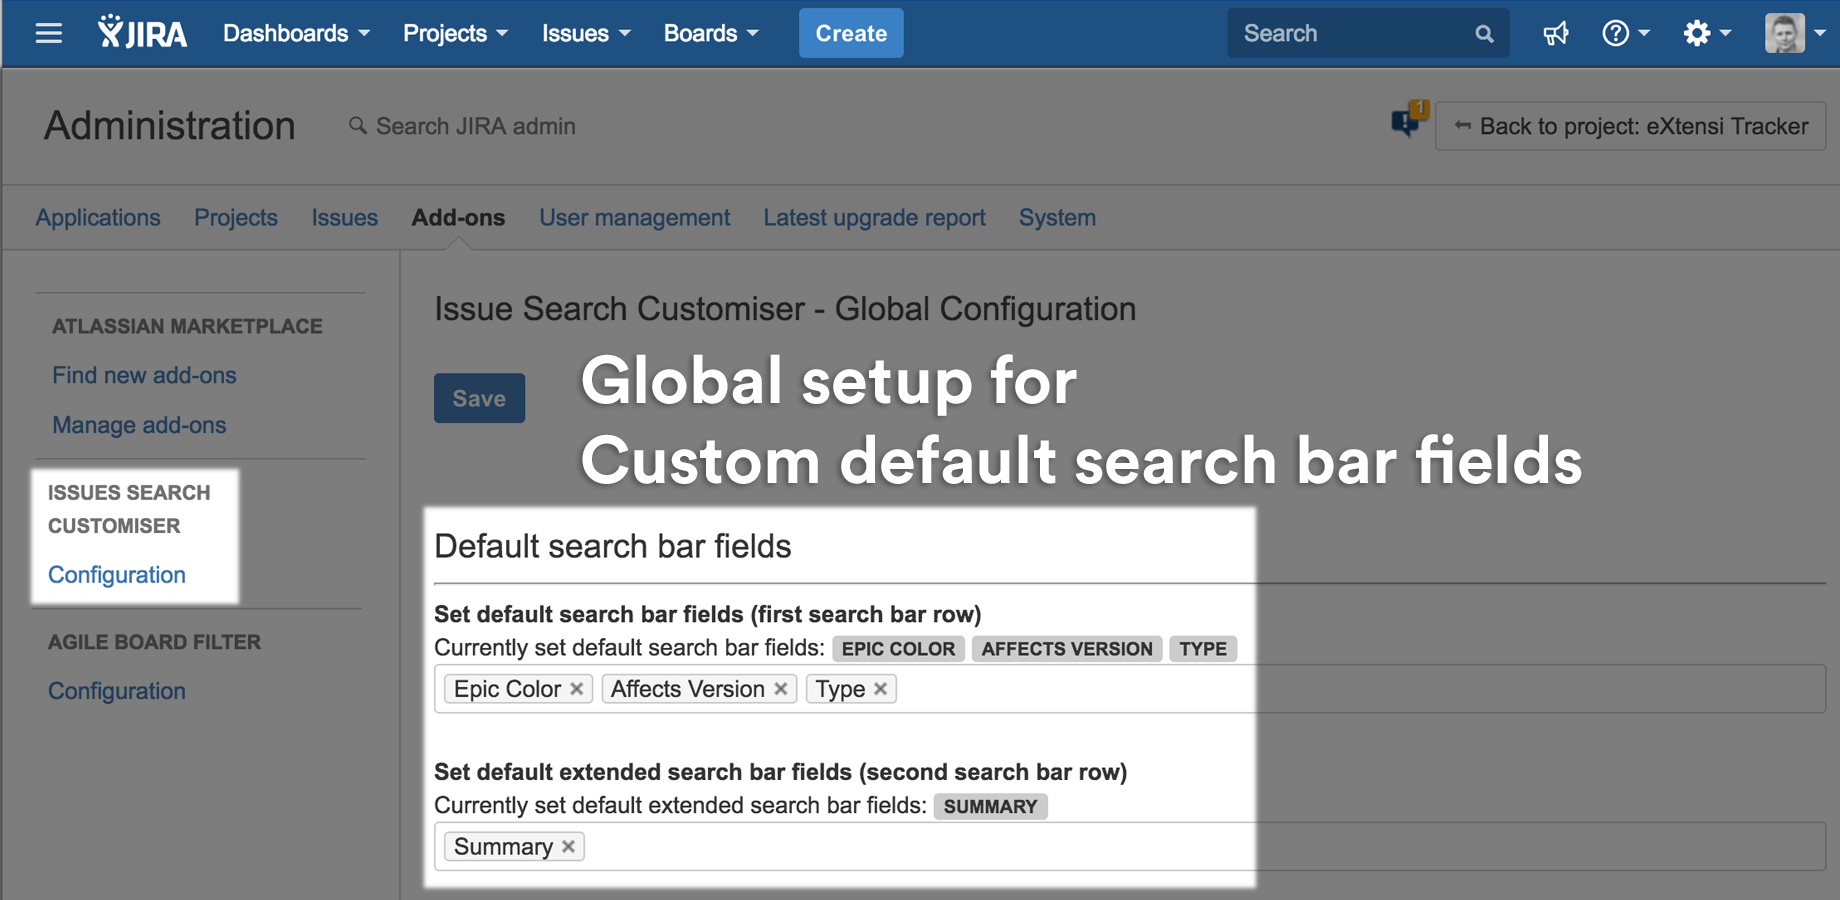Open the User management tab
1840x900 pixels.
635,217
